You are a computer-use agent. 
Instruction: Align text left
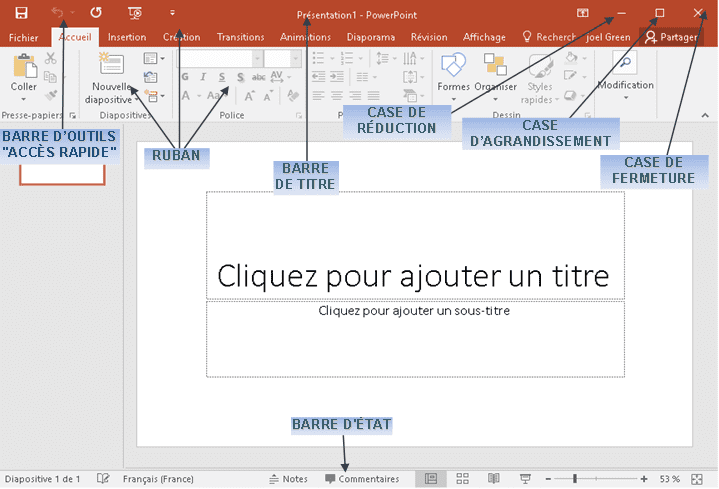pyautogui.click(x=318, y=95)
